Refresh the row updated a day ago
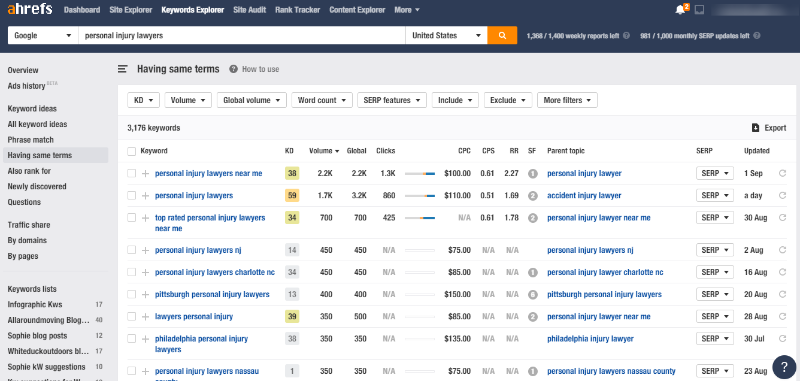800x381 pixels. click(782, 195)
